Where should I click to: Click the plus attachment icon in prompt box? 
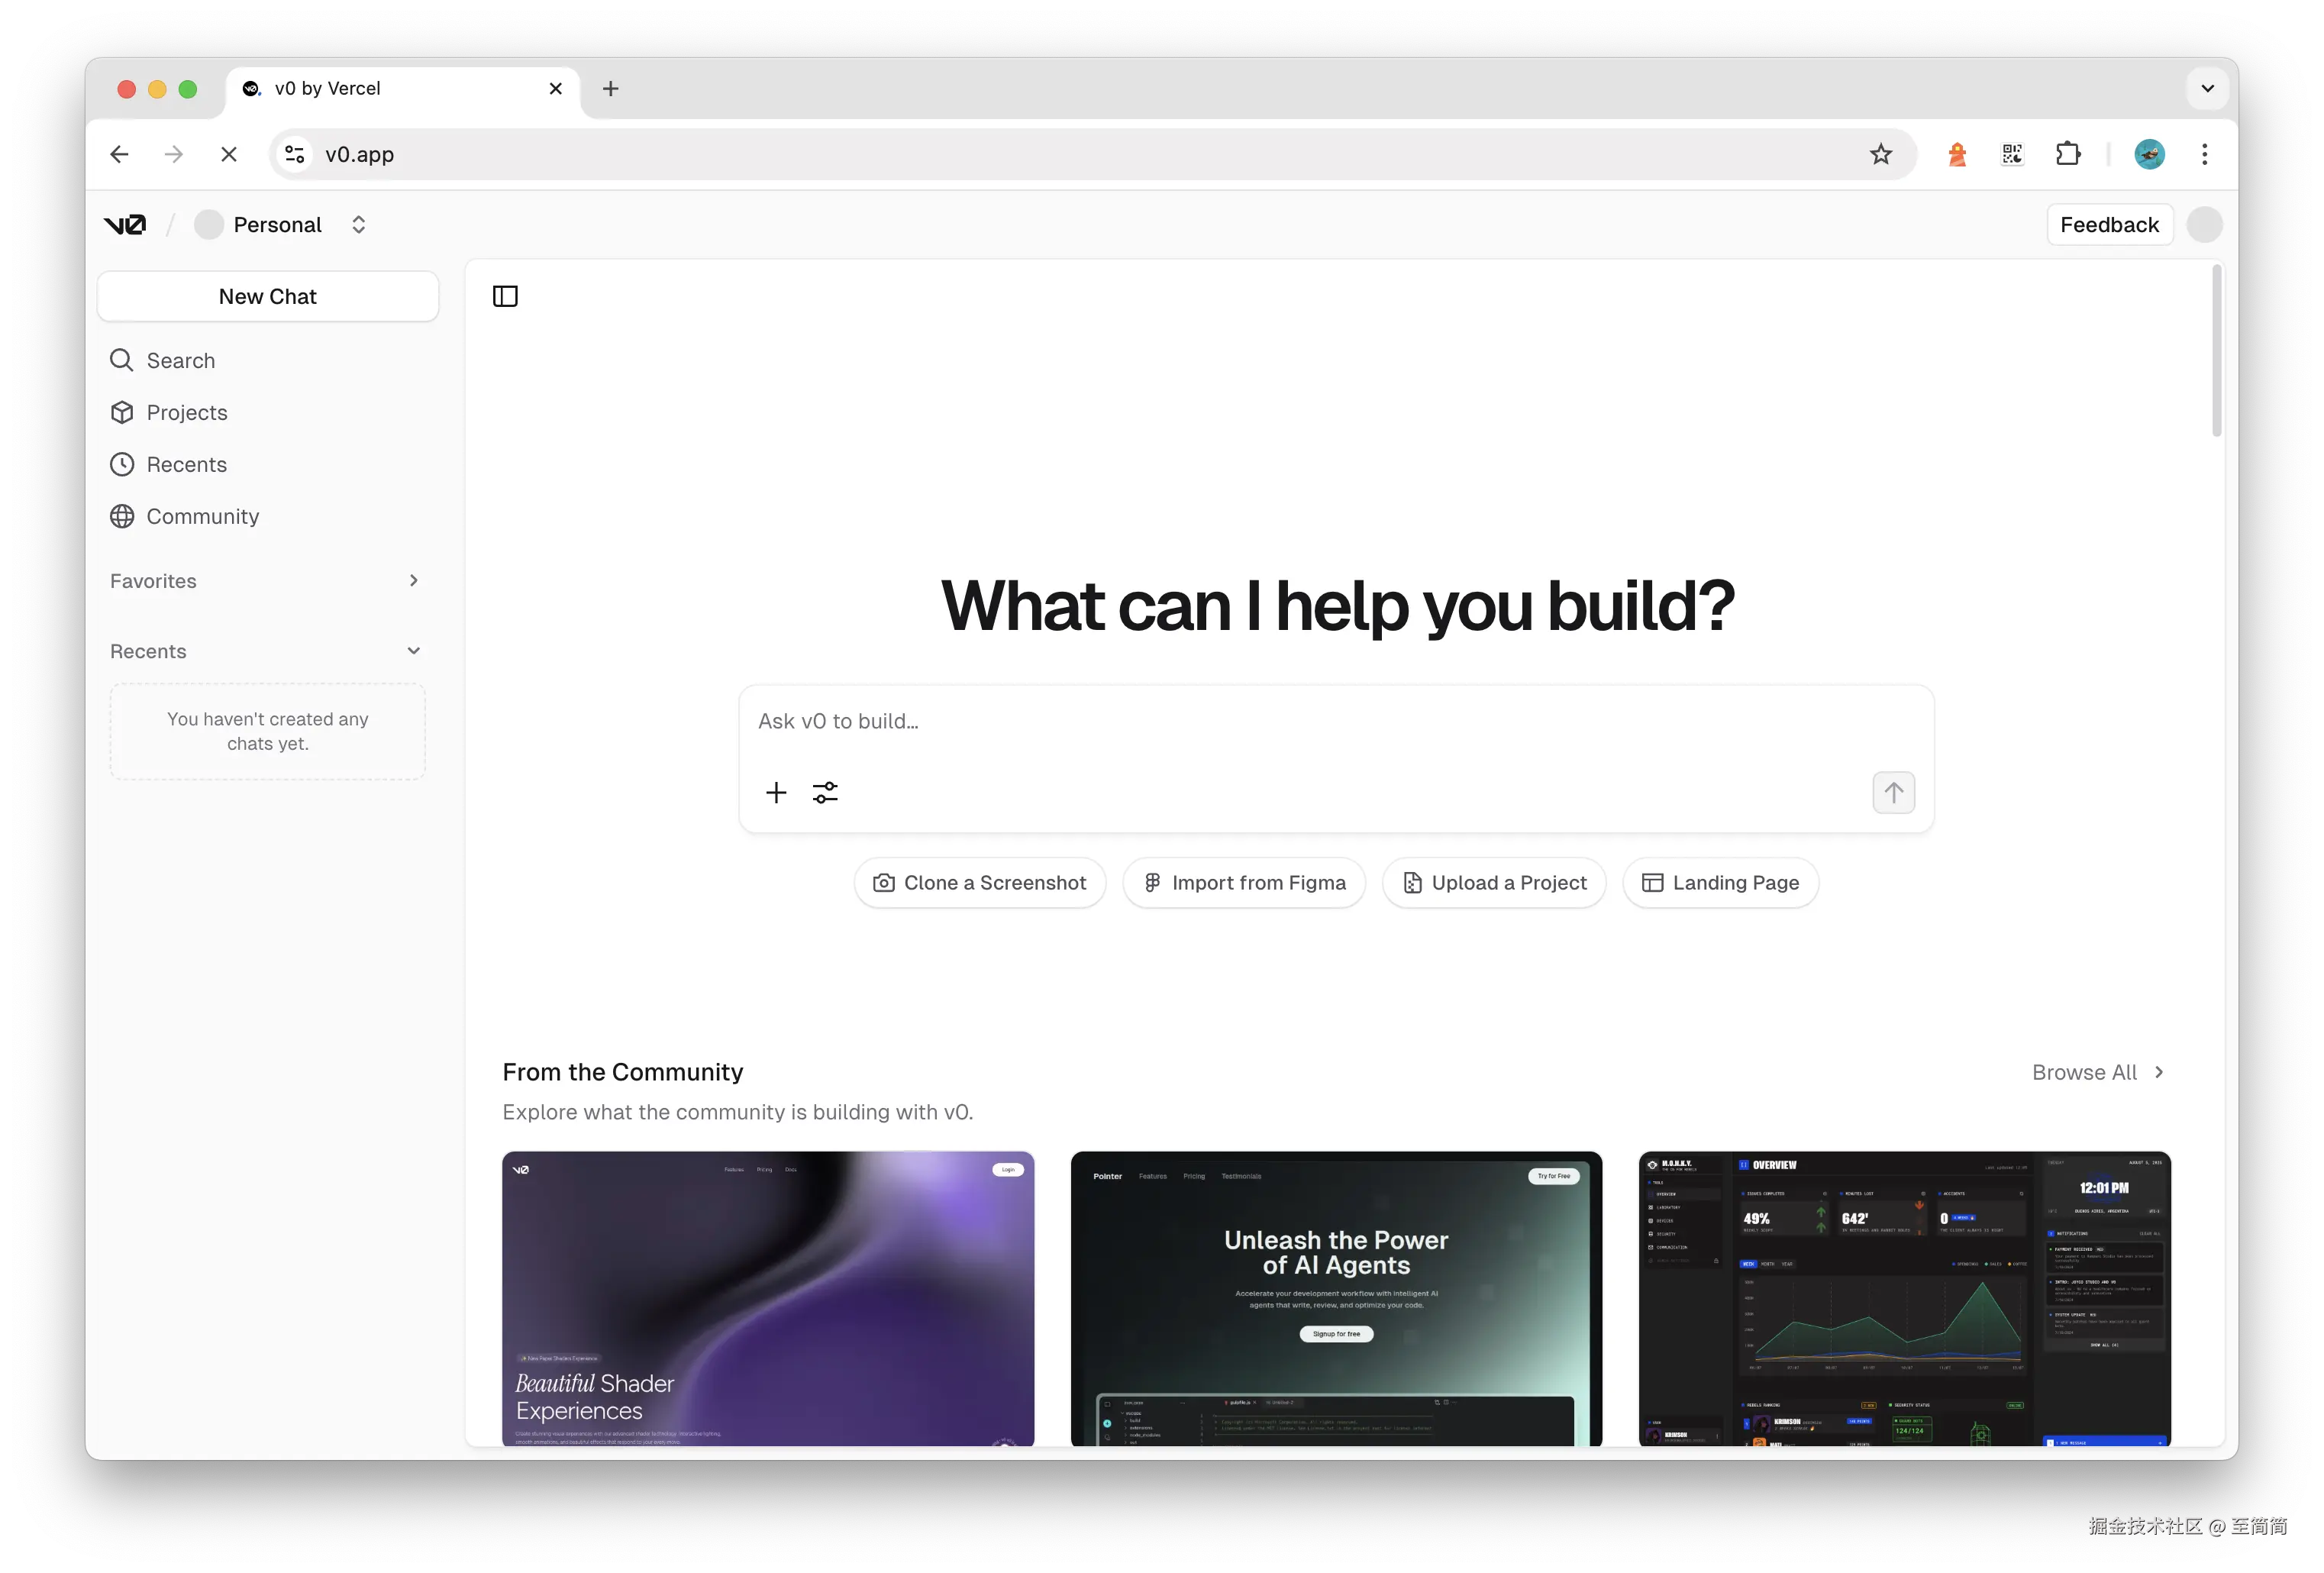click(776, 793)
